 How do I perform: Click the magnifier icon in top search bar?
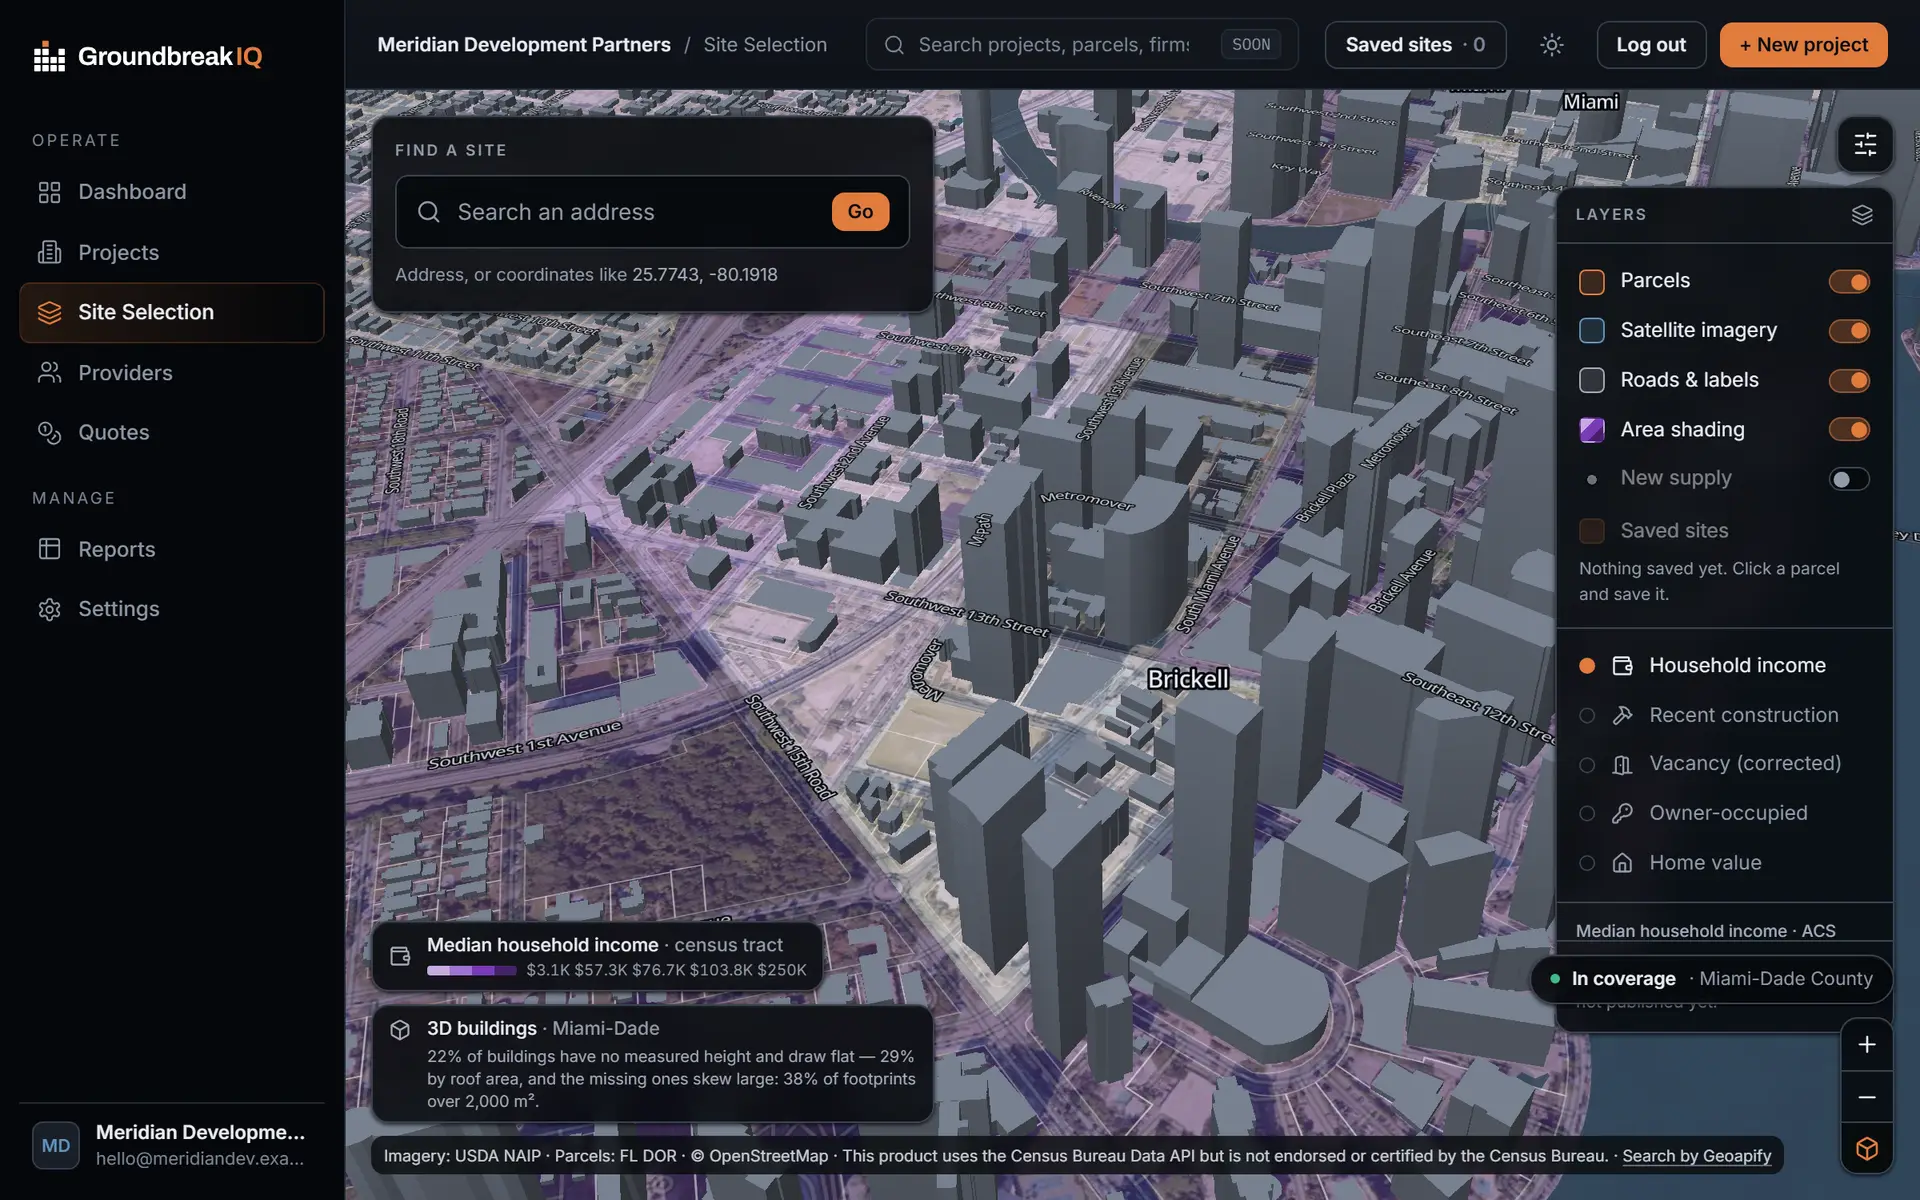[x=894, y=45]
